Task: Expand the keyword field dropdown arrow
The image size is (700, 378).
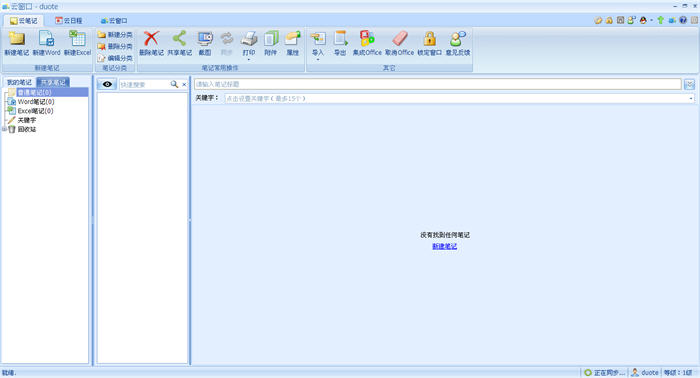Action: point(691,98)
